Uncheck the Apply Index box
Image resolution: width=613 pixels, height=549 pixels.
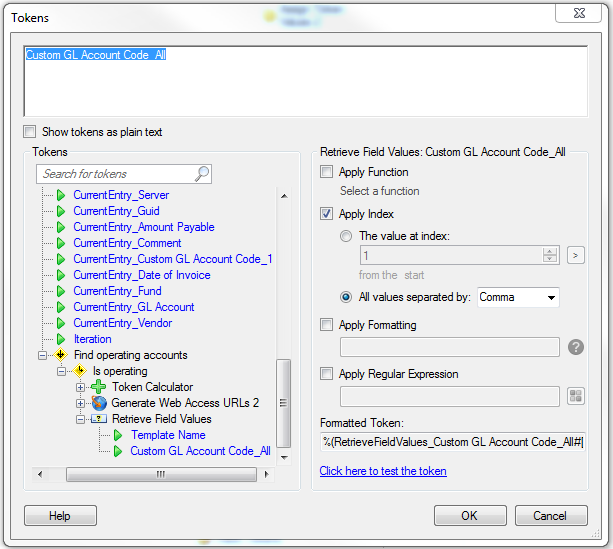pyautogui.click(x=326, y=214)
